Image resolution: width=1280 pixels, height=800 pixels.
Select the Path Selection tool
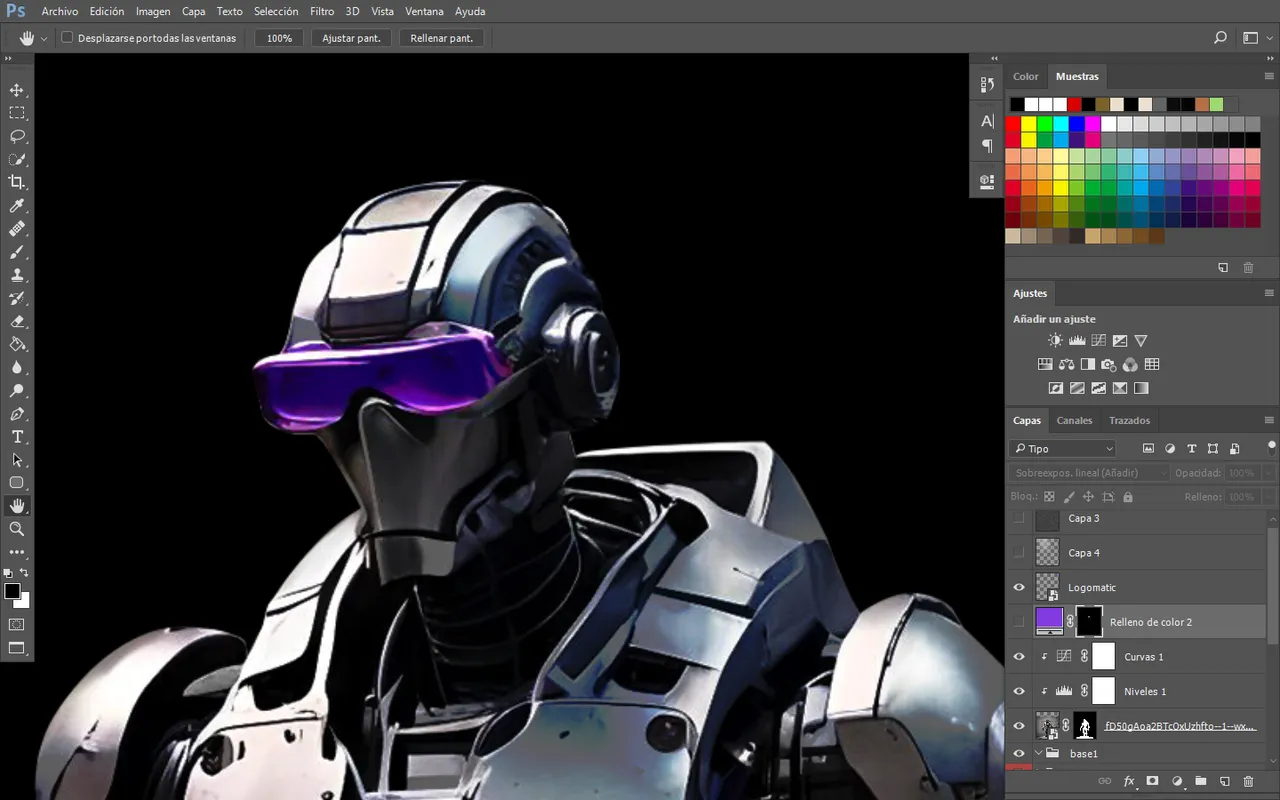(17, 460)
